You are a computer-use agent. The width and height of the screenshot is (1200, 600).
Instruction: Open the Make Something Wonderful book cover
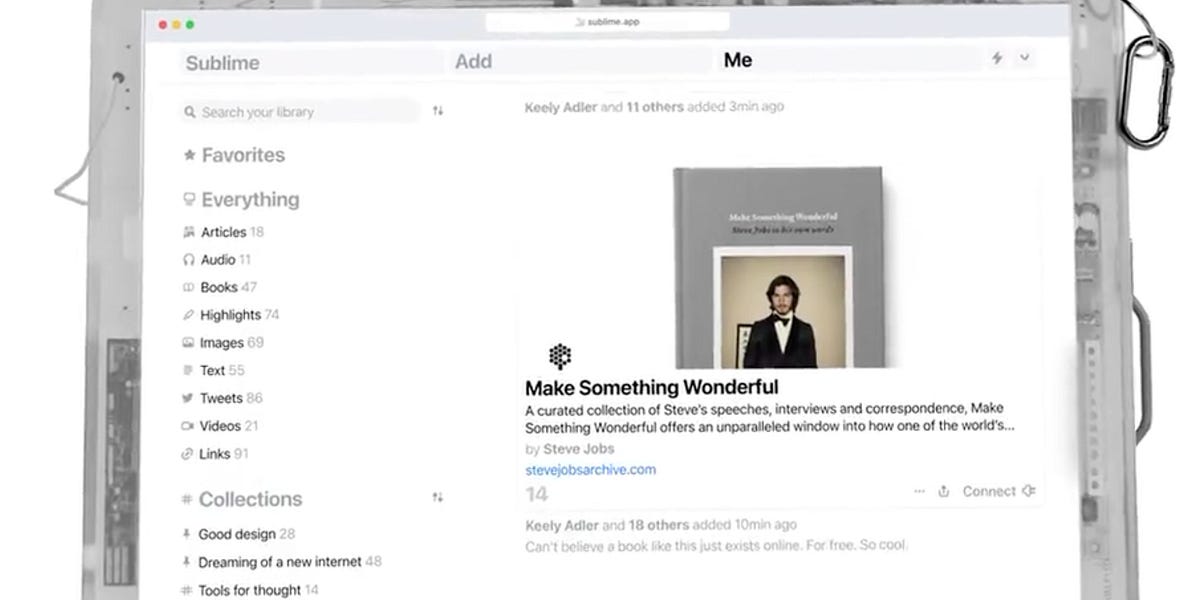tap(778, 267)
